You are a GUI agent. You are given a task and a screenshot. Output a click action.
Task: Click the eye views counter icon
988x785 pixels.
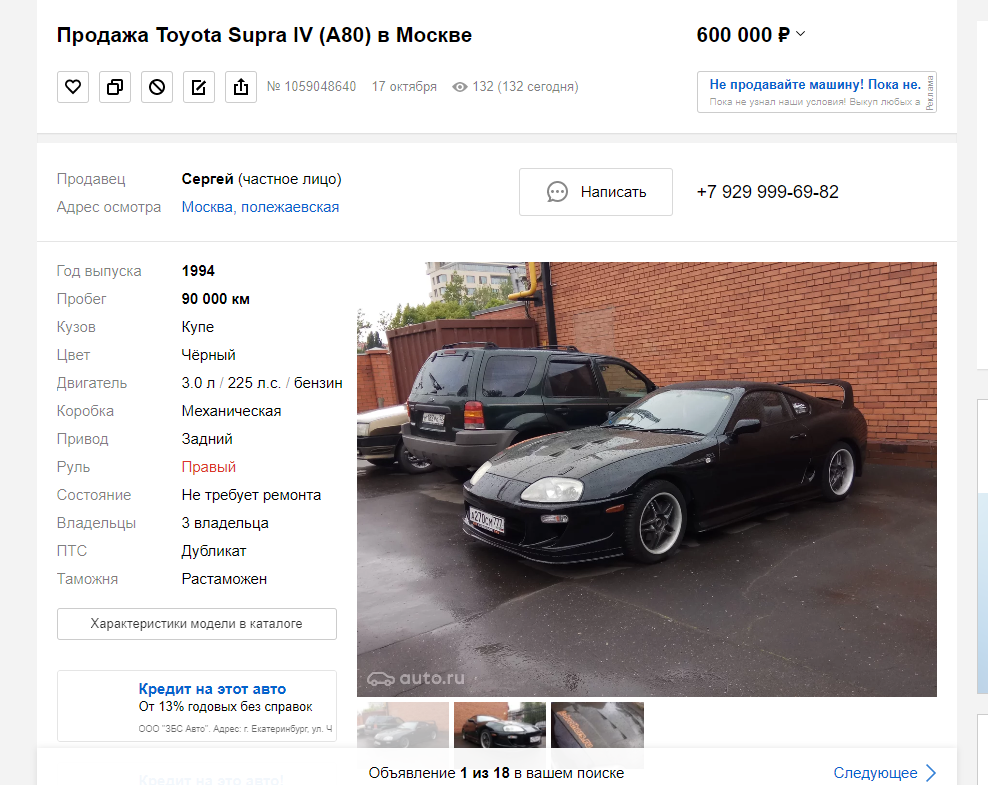coord(460,87)
